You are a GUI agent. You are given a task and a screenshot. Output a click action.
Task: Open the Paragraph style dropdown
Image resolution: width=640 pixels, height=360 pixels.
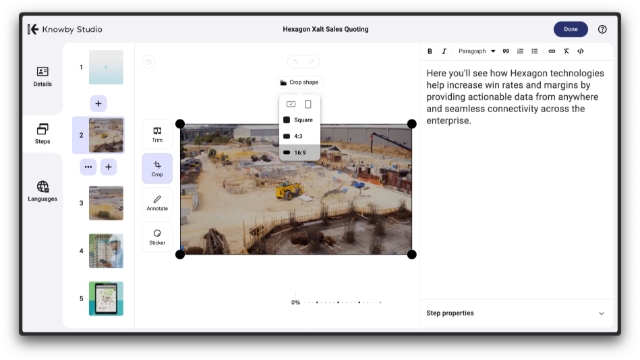click(x=476, y=51)
